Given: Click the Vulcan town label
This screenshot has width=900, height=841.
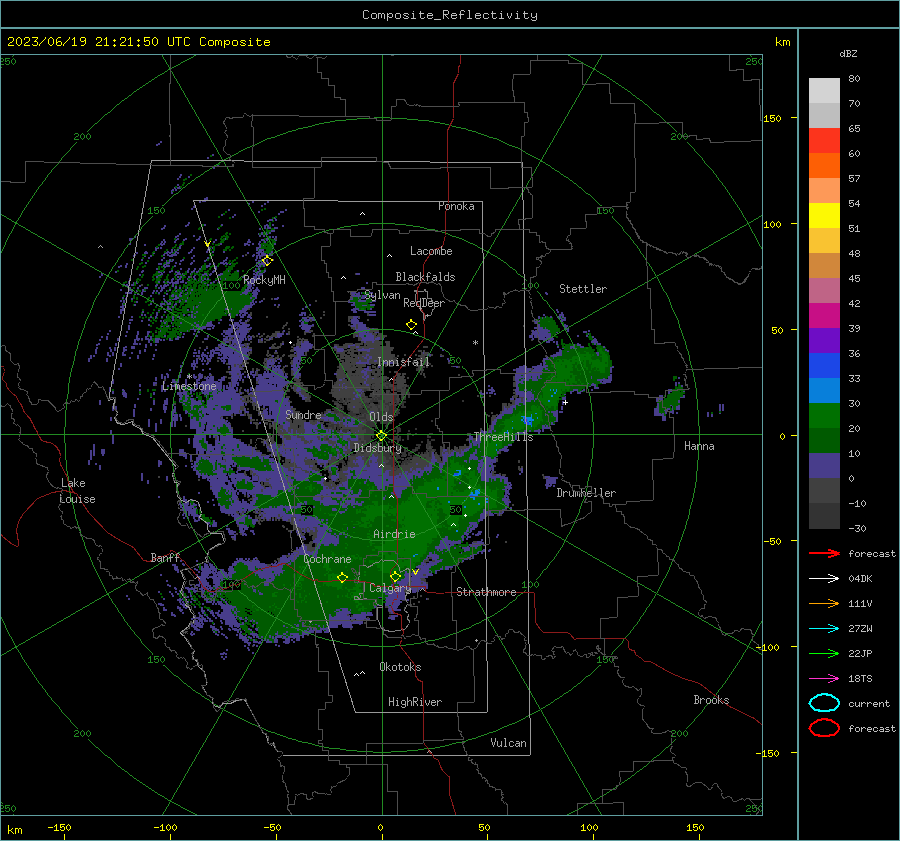Looking at the screenshot, I should [508, 743].
